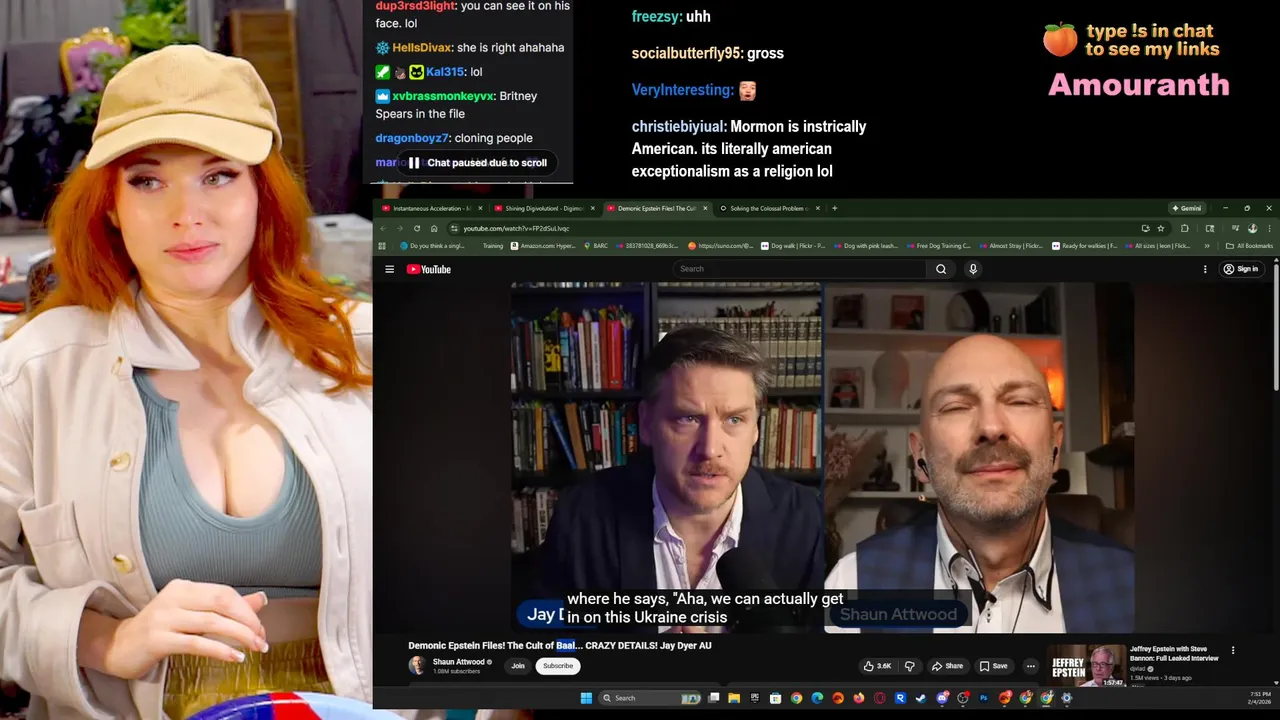Click the YouTube search magnifier button

pos(941,269)
